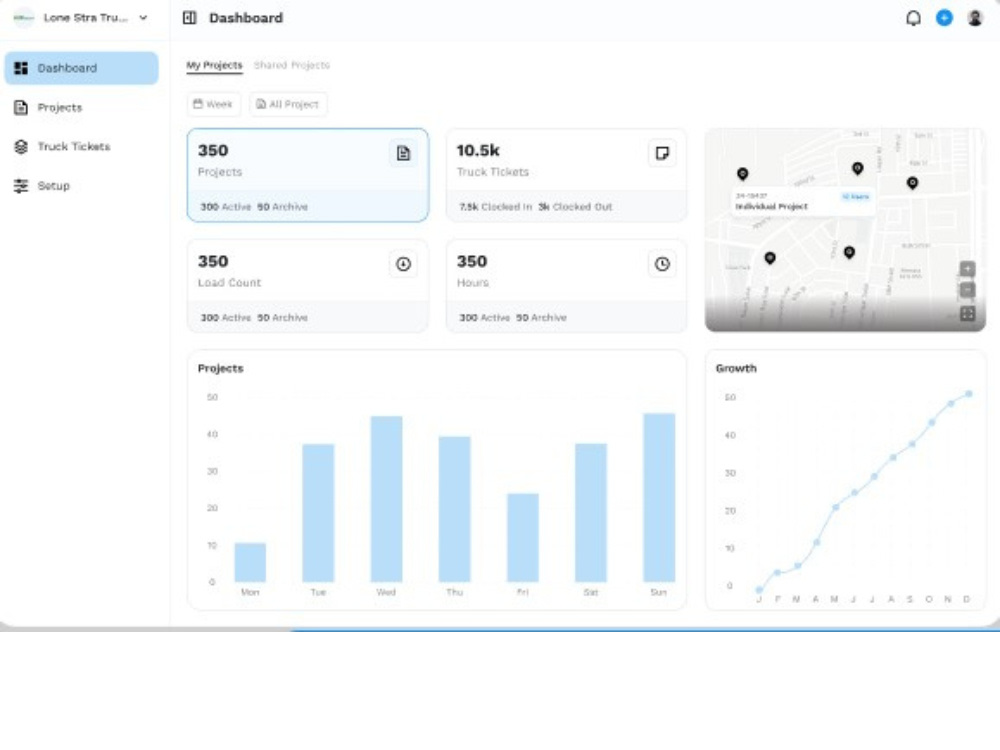Click the top-center map pin

point(858,168)
